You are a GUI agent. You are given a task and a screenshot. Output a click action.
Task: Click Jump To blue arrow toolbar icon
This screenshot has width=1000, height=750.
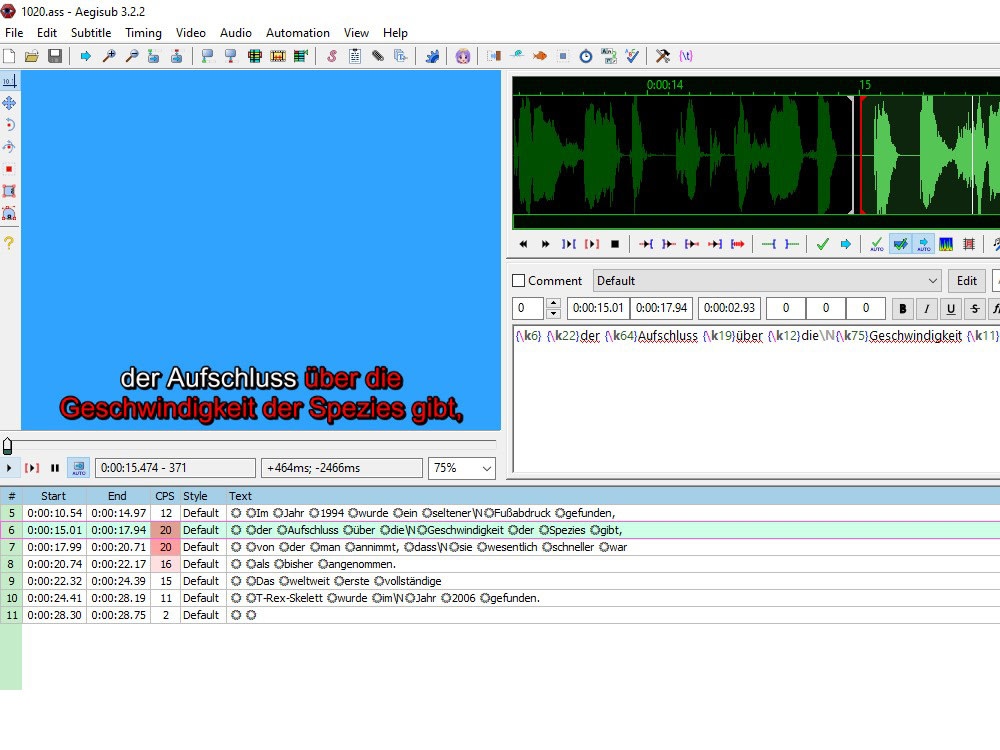click(85, 56)
